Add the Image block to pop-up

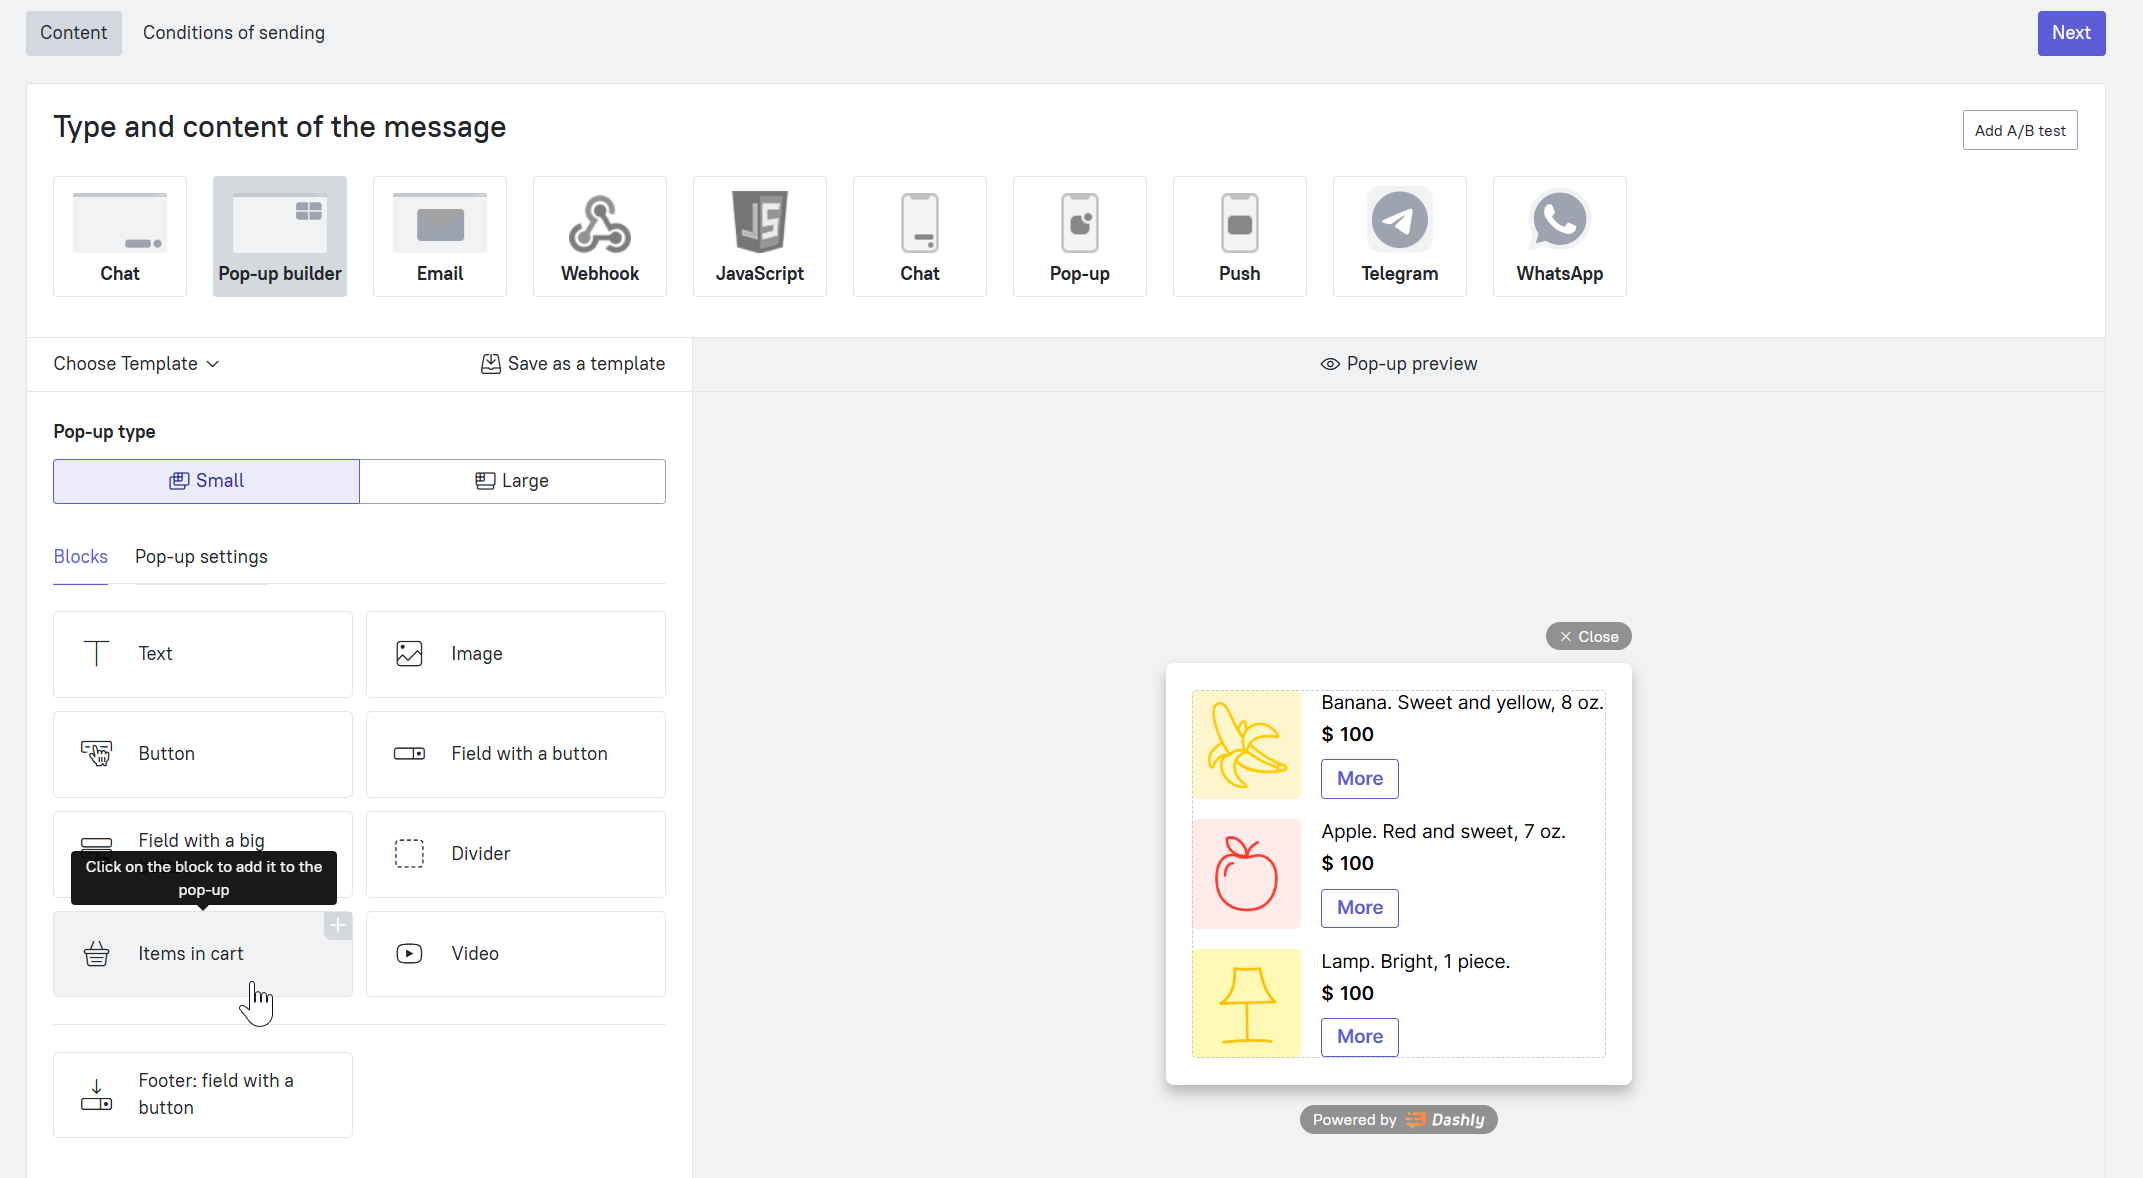[516, 654]
